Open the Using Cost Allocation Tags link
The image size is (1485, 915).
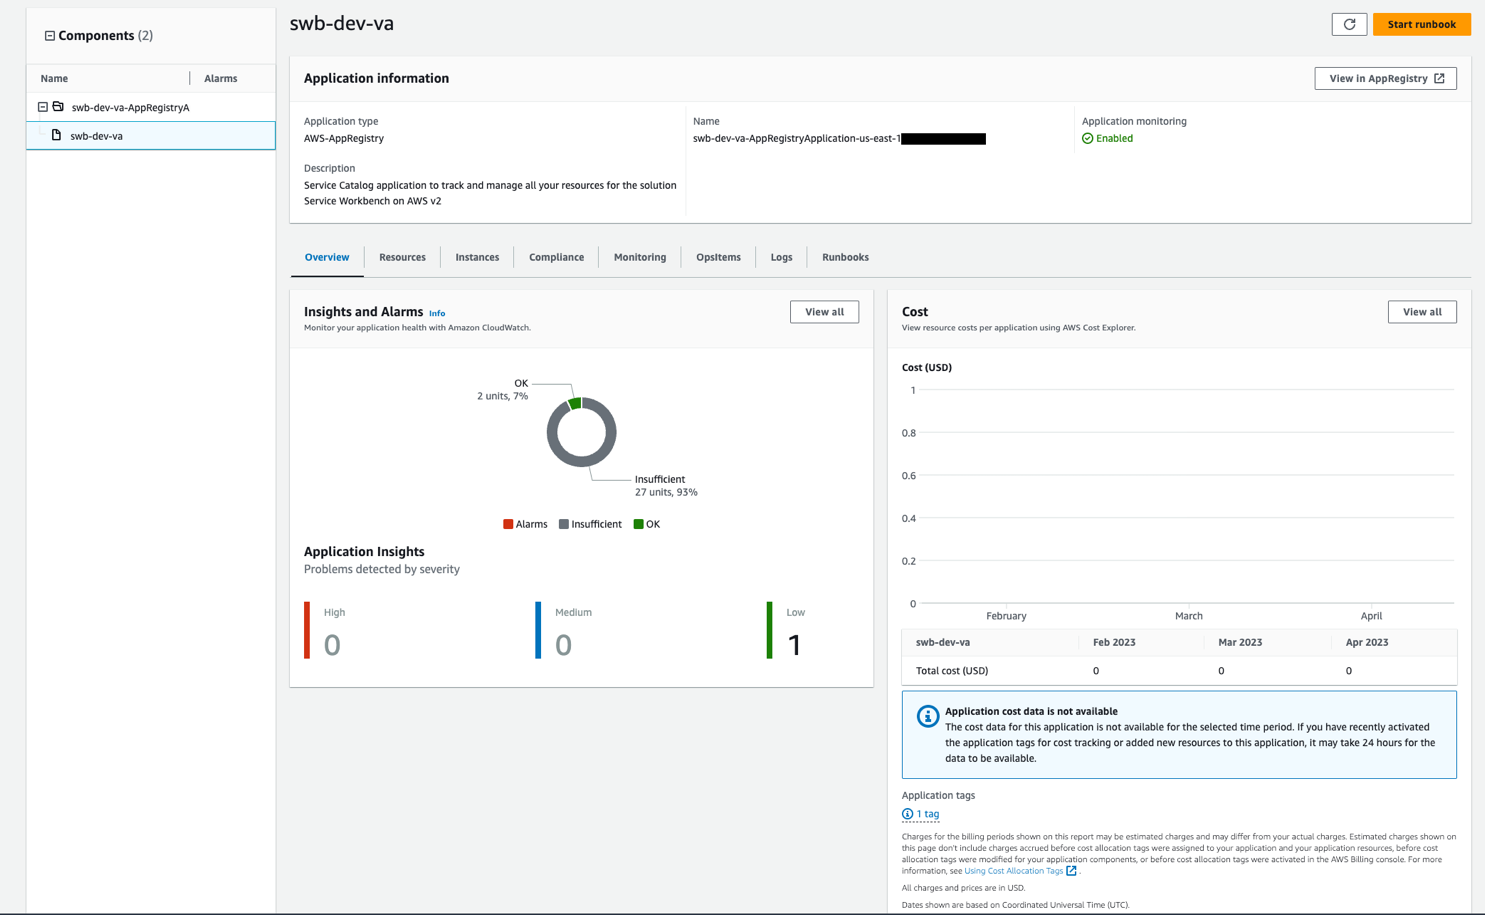(1013, 871)
